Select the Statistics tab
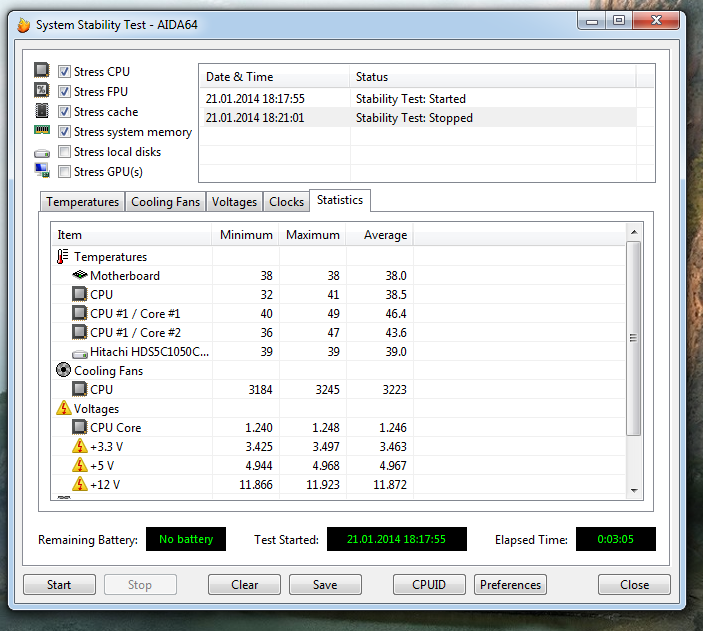This screenshot has width=703, height=631. (340, 200)
